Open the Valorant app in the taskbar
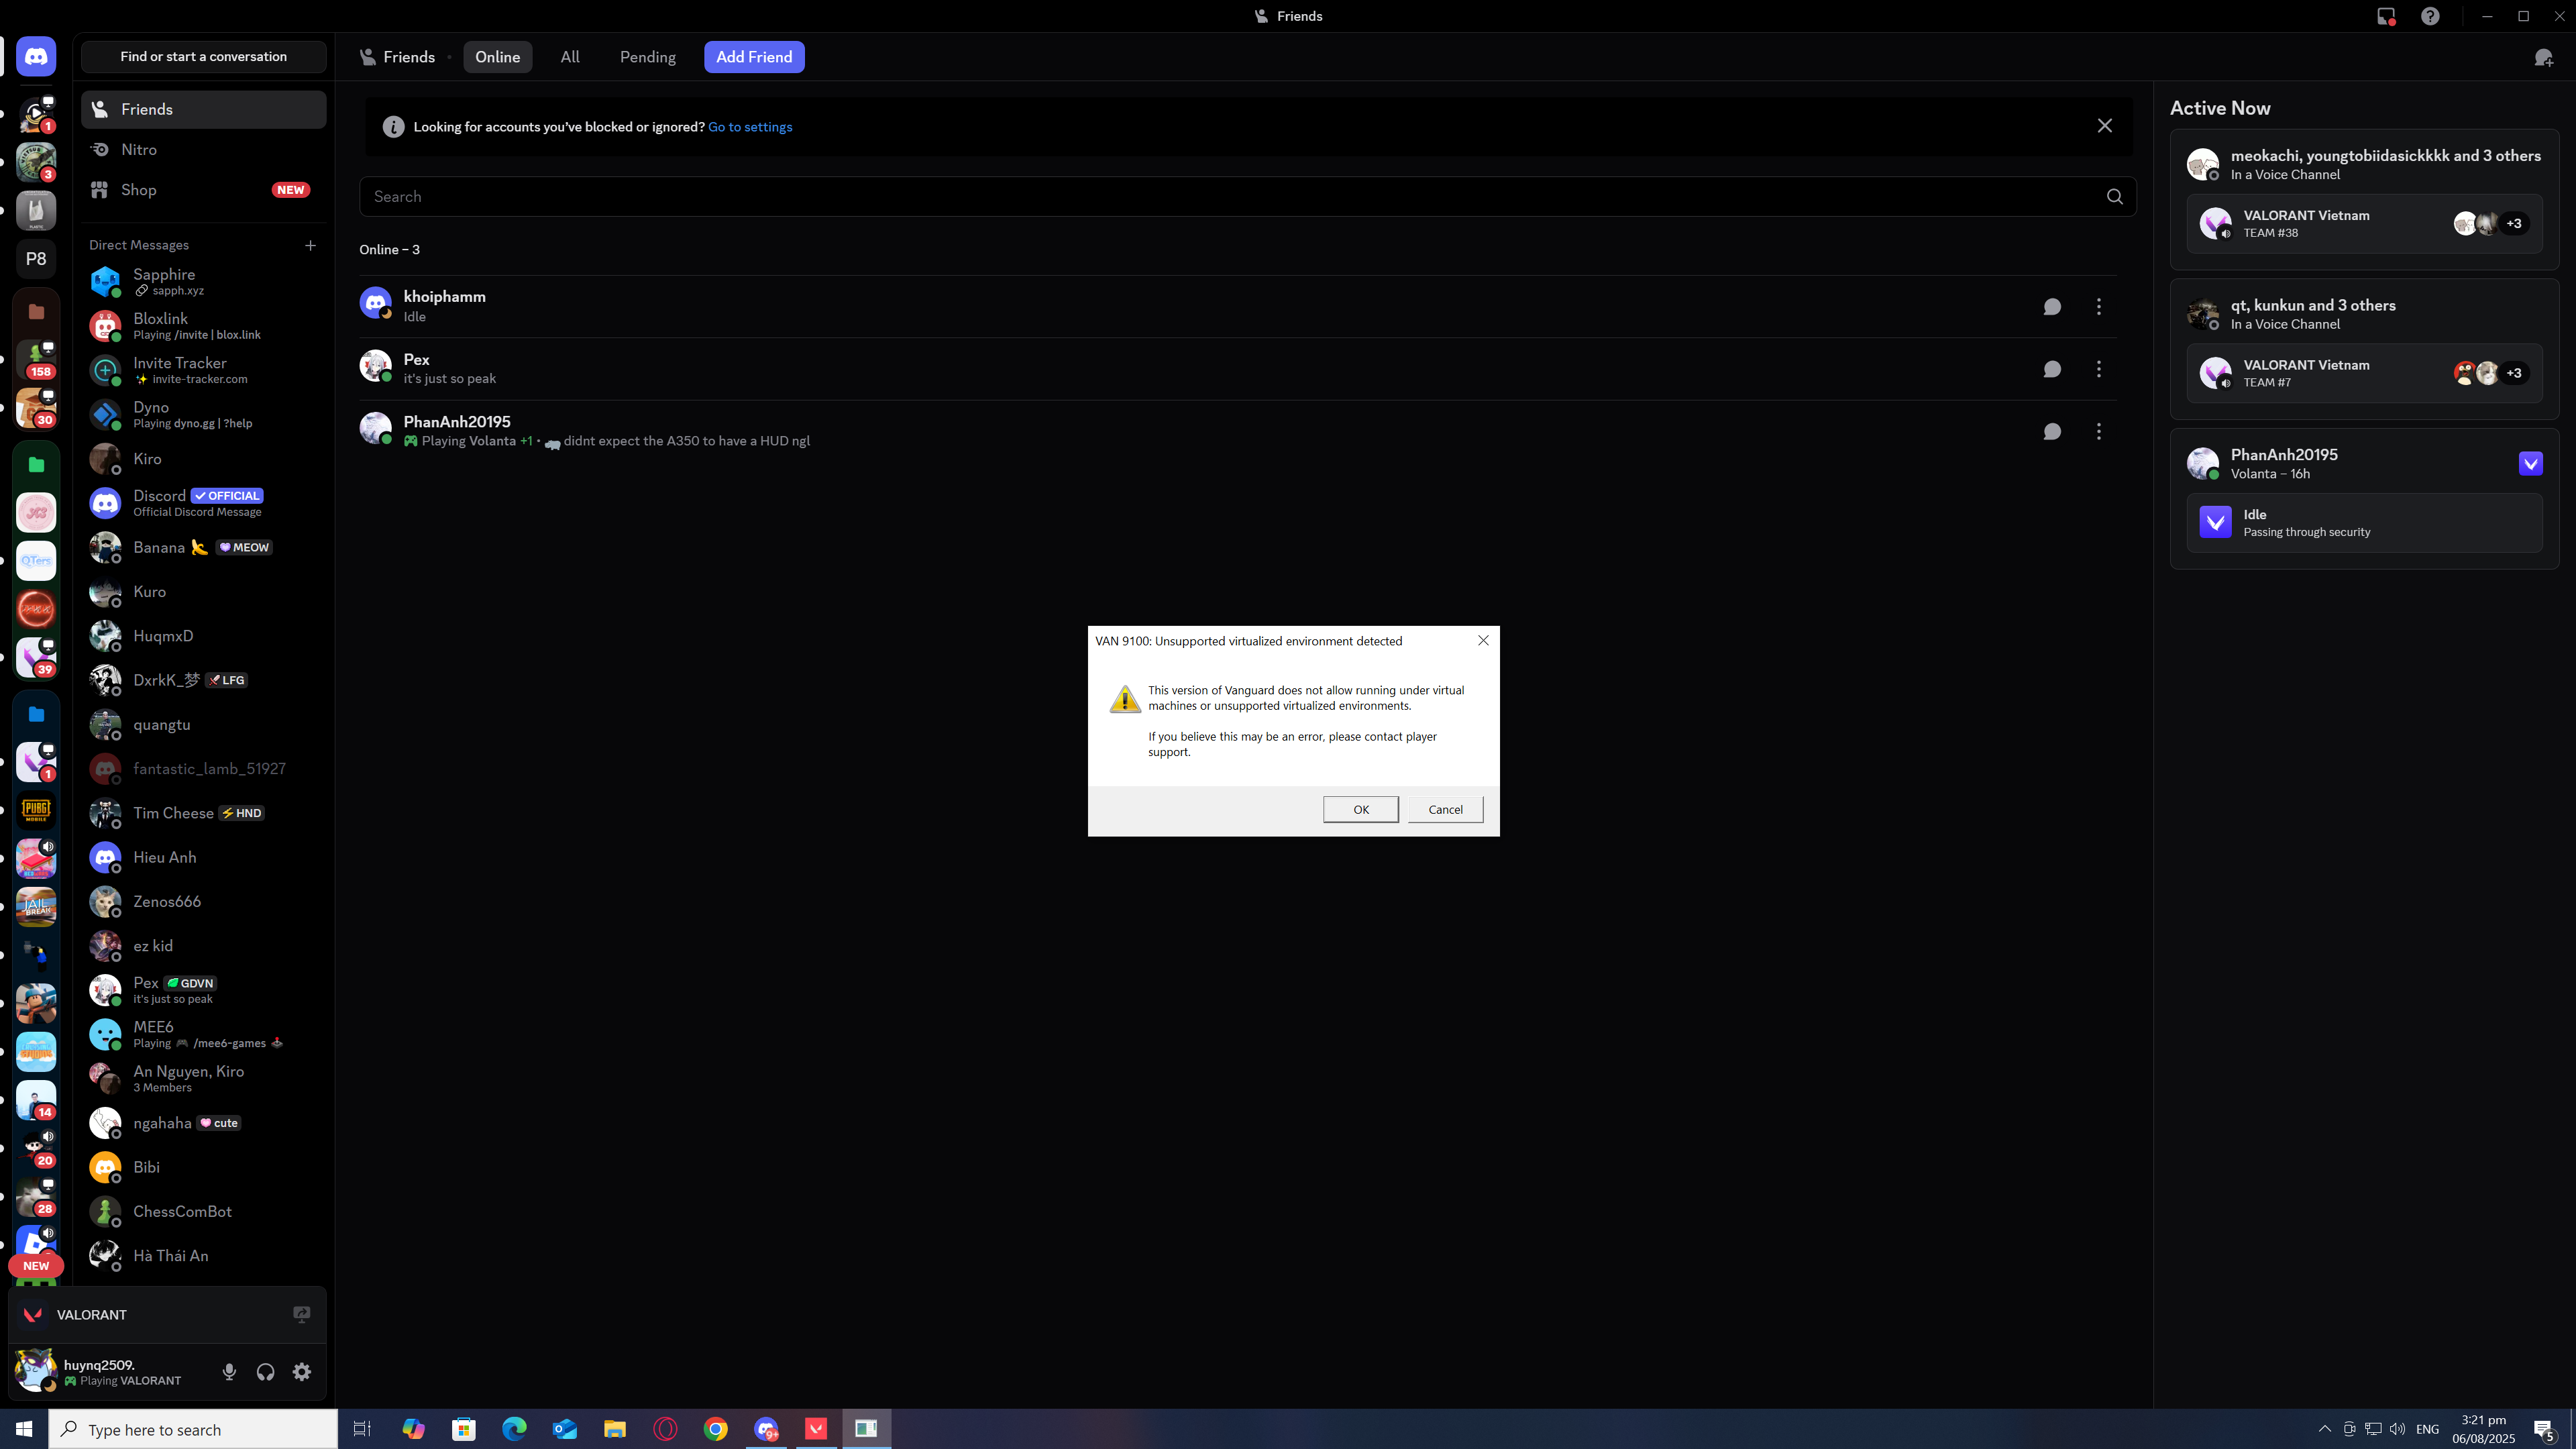 coord(816,1429)
